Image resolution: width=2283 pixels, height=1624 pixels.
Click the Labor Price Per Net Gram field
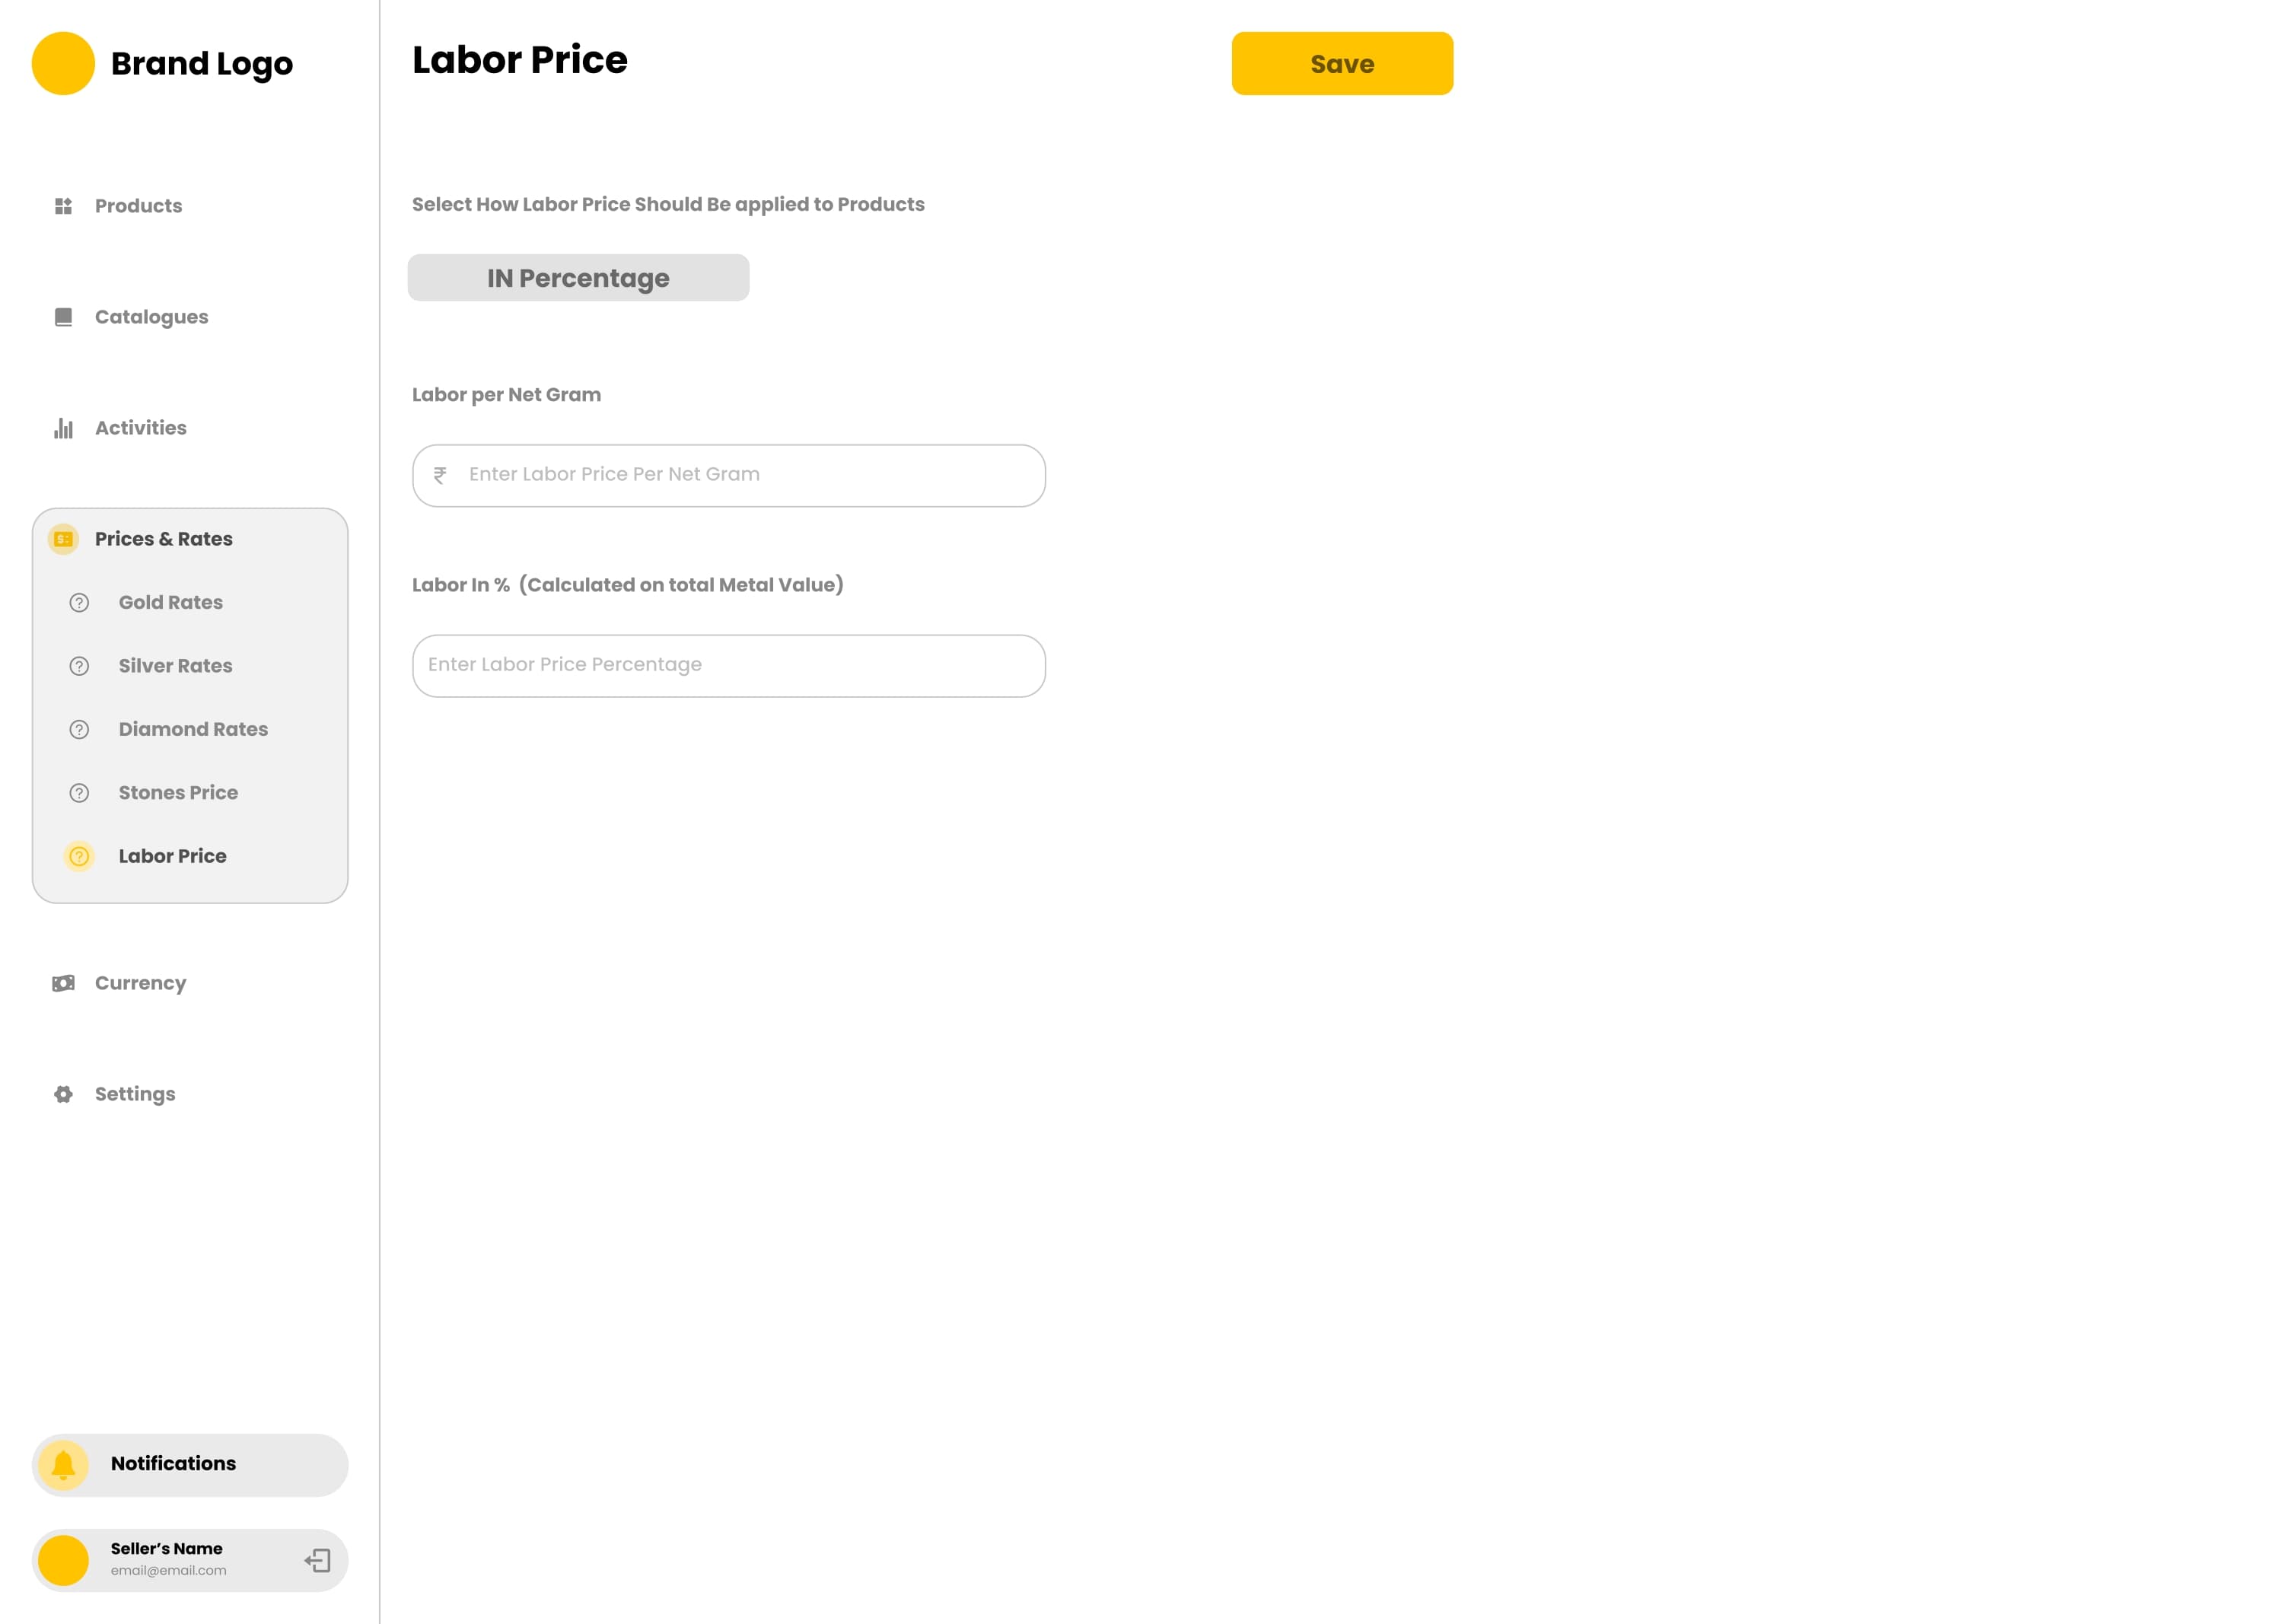click(x=728, y=475)
